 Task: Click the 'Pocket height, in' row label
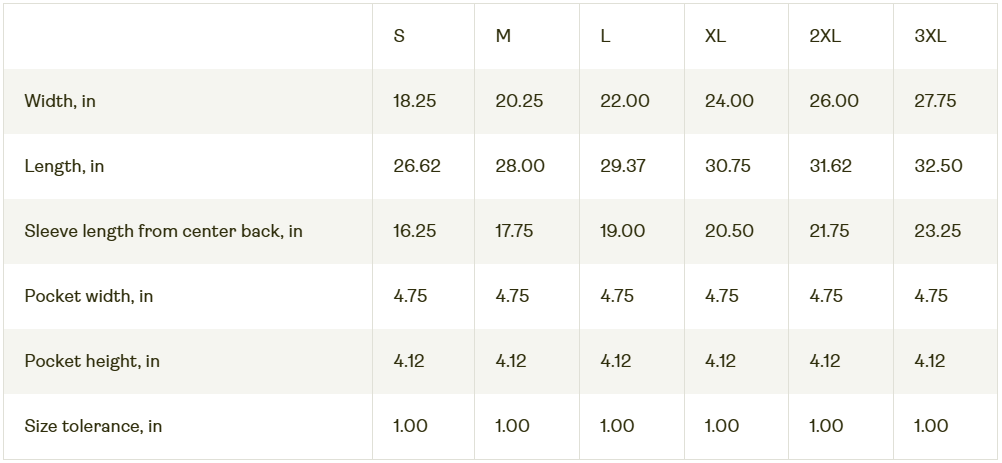[92, 361]
